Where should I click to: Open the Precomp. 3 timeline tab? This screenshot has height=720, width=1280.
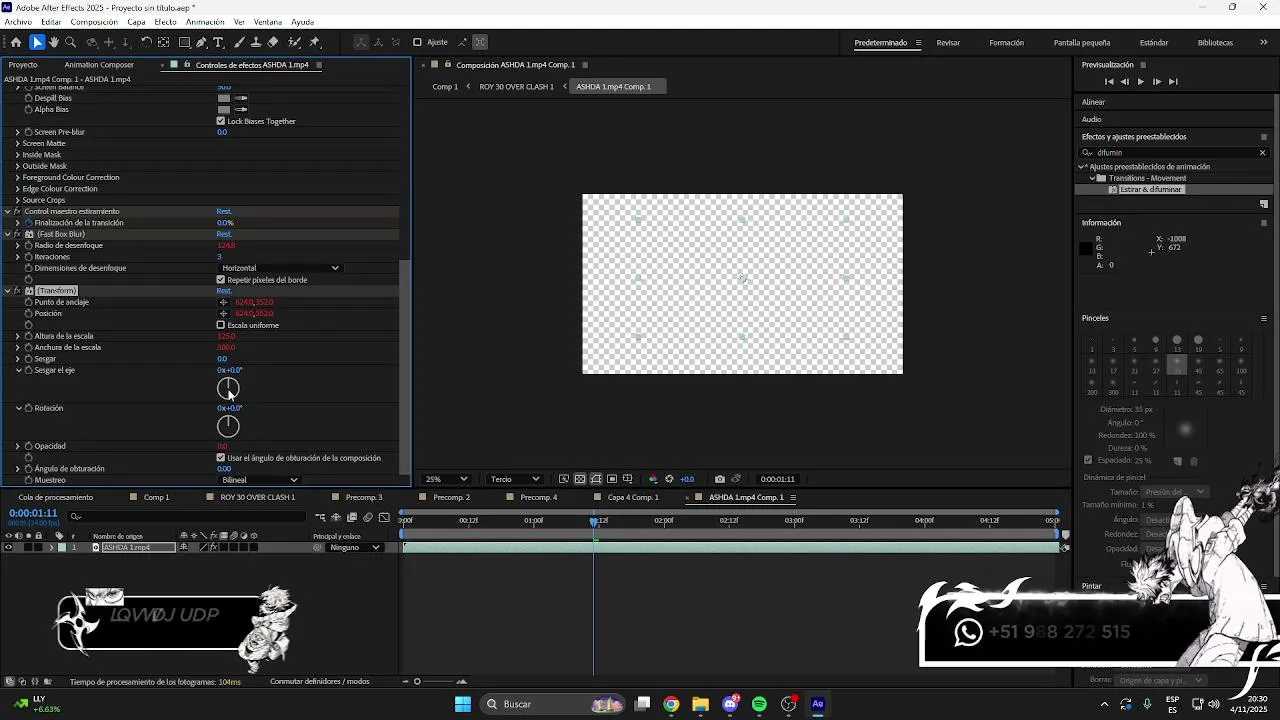(364, 497)
